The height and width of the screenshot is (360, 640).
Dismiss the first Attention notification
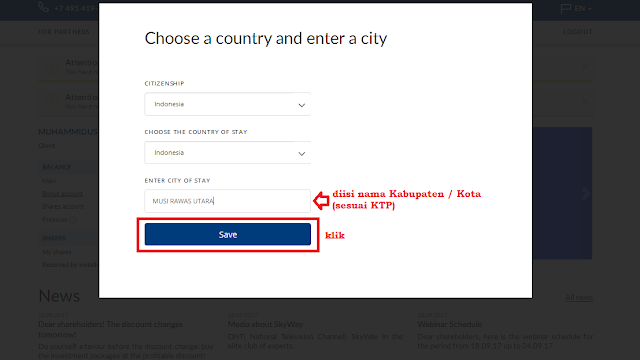(584, 67)
